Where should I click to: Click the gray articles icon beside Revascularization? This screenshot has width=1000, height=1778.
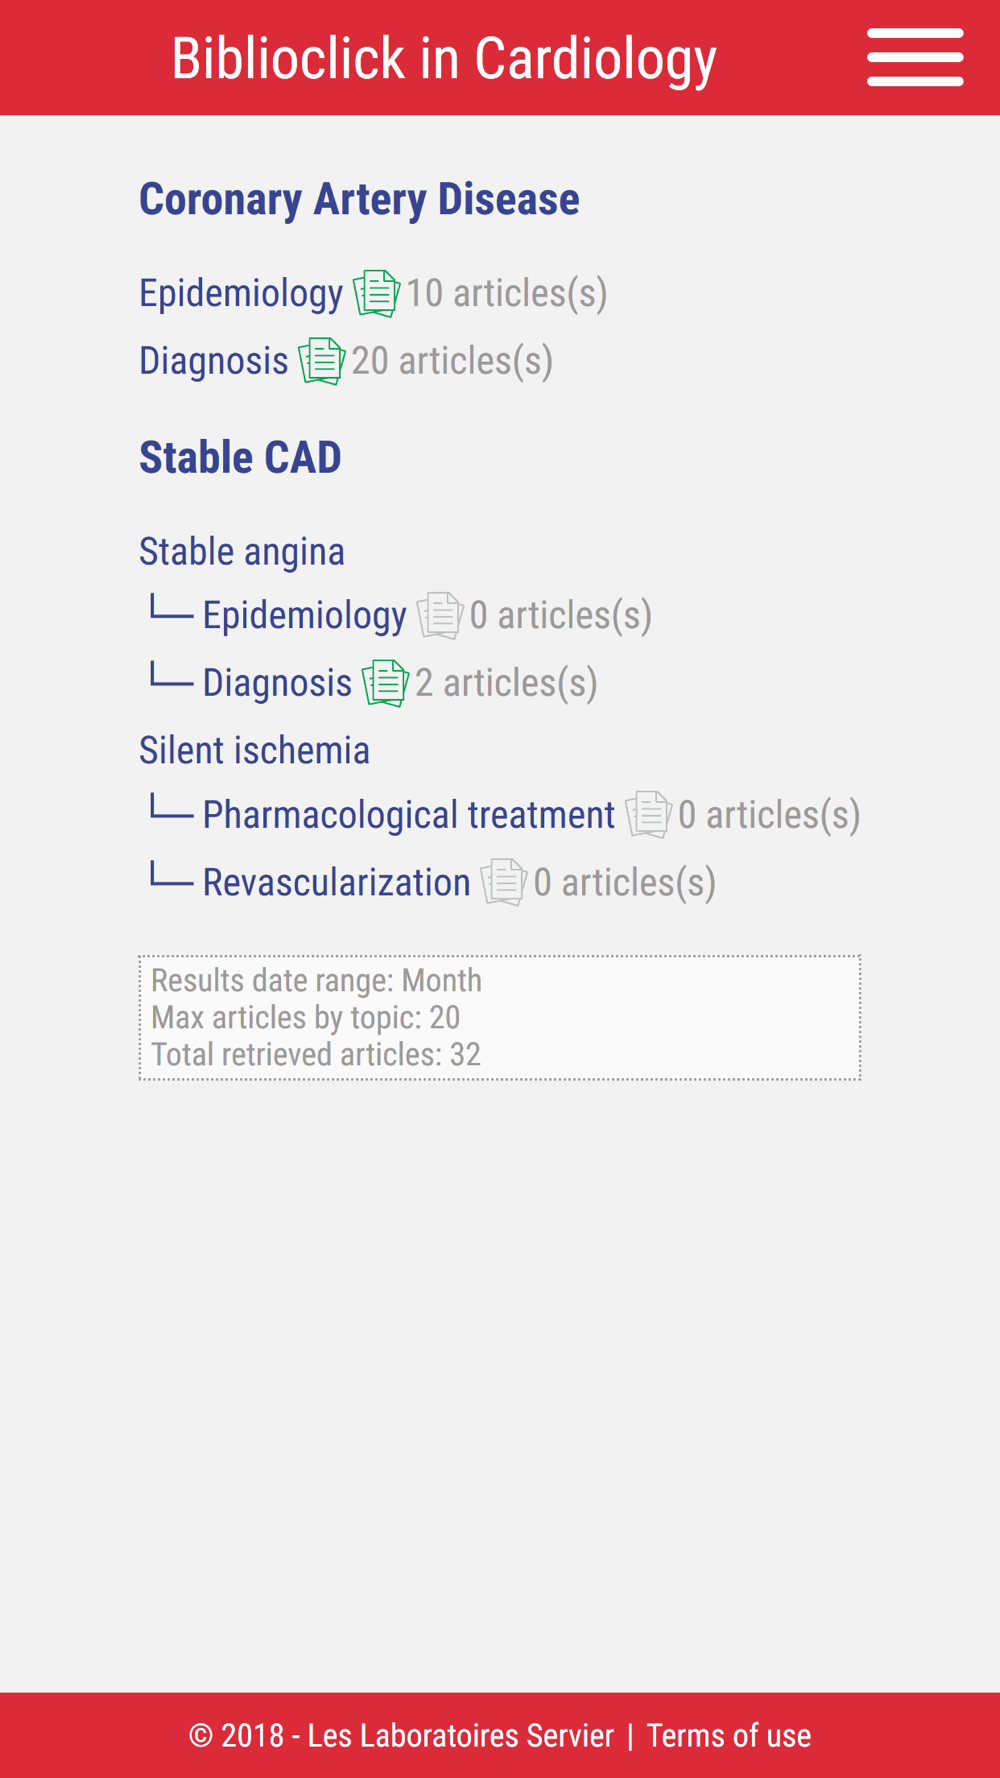tap(504, 882)
